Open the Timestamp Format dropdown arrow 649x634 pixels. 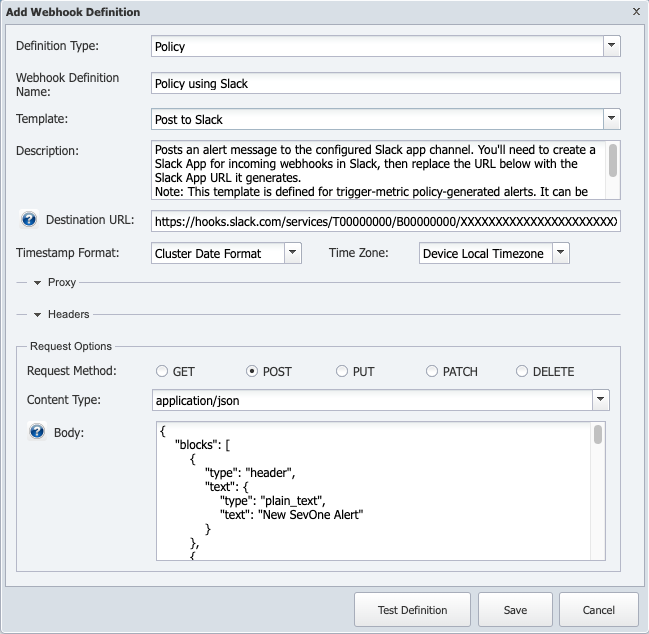pos(293,253)
